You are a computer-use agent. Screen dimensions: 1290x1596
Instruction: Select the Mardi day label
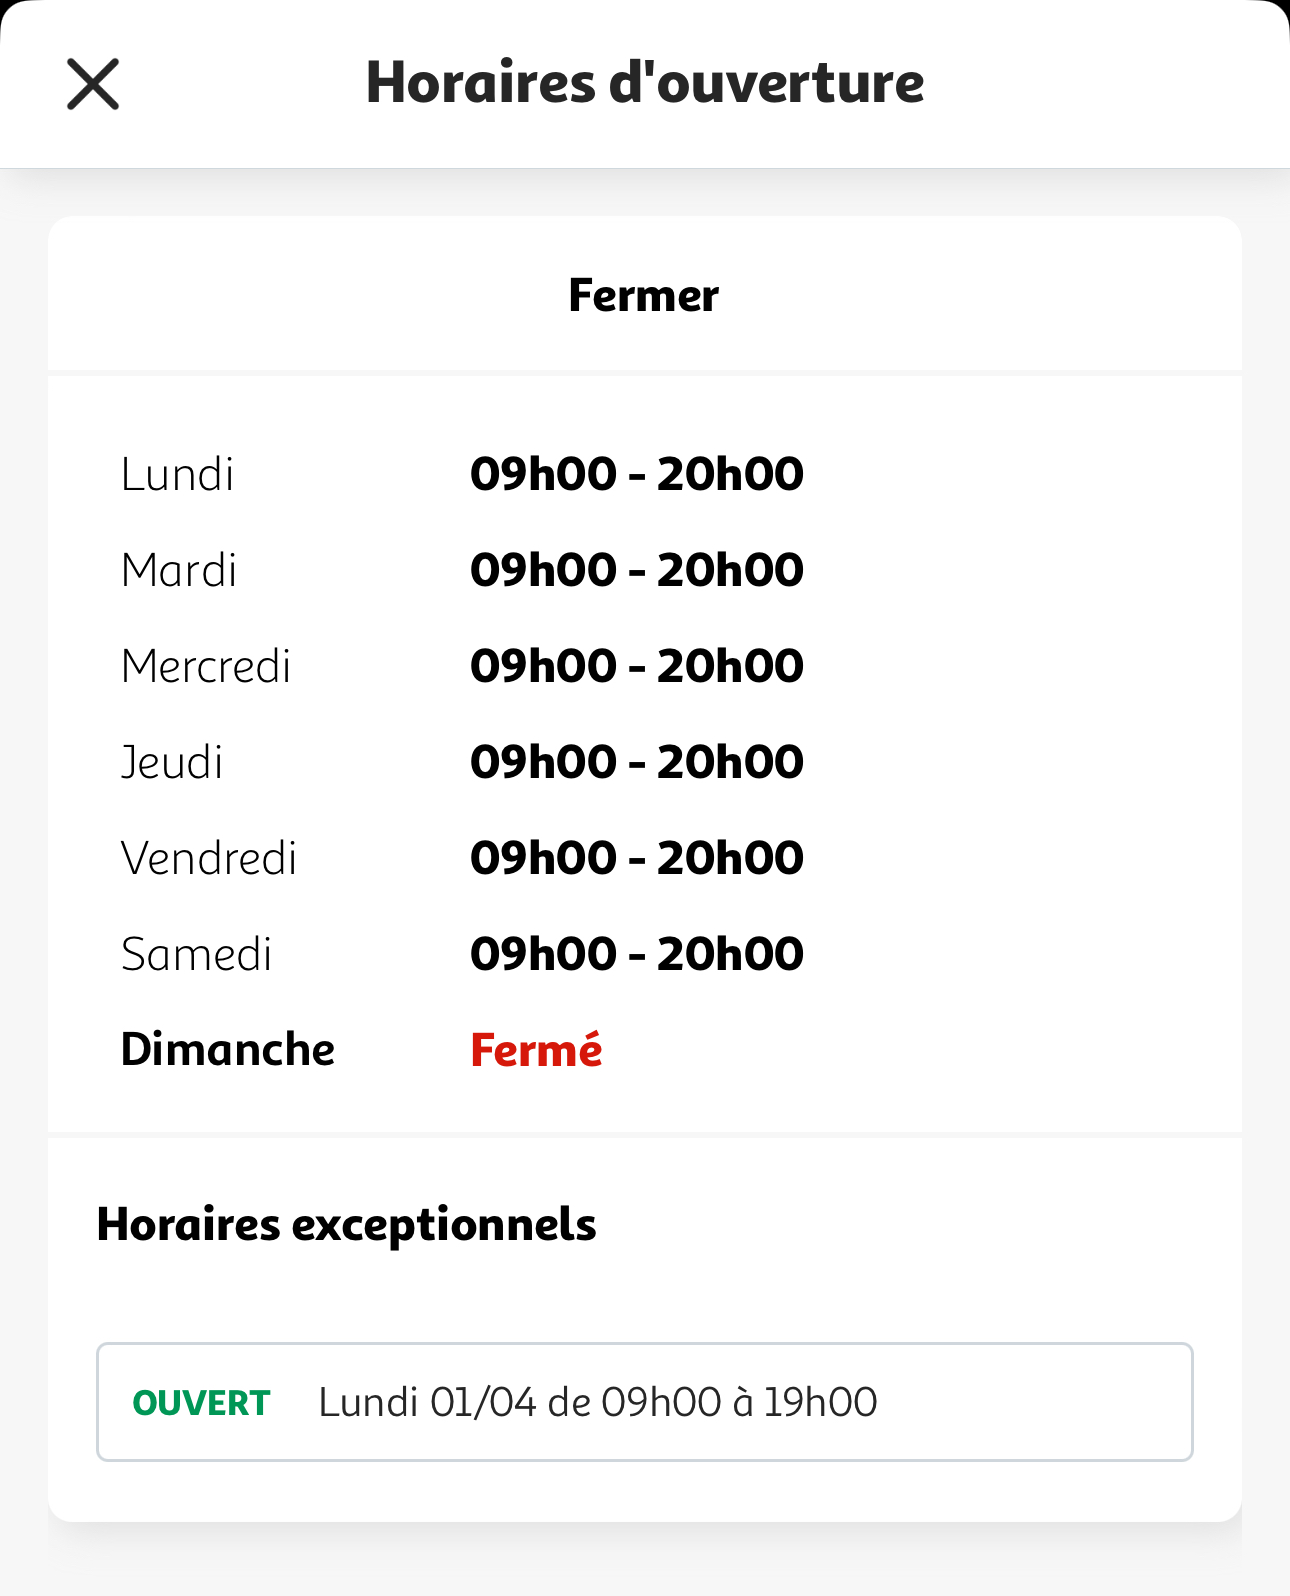(x=179, y=570)
